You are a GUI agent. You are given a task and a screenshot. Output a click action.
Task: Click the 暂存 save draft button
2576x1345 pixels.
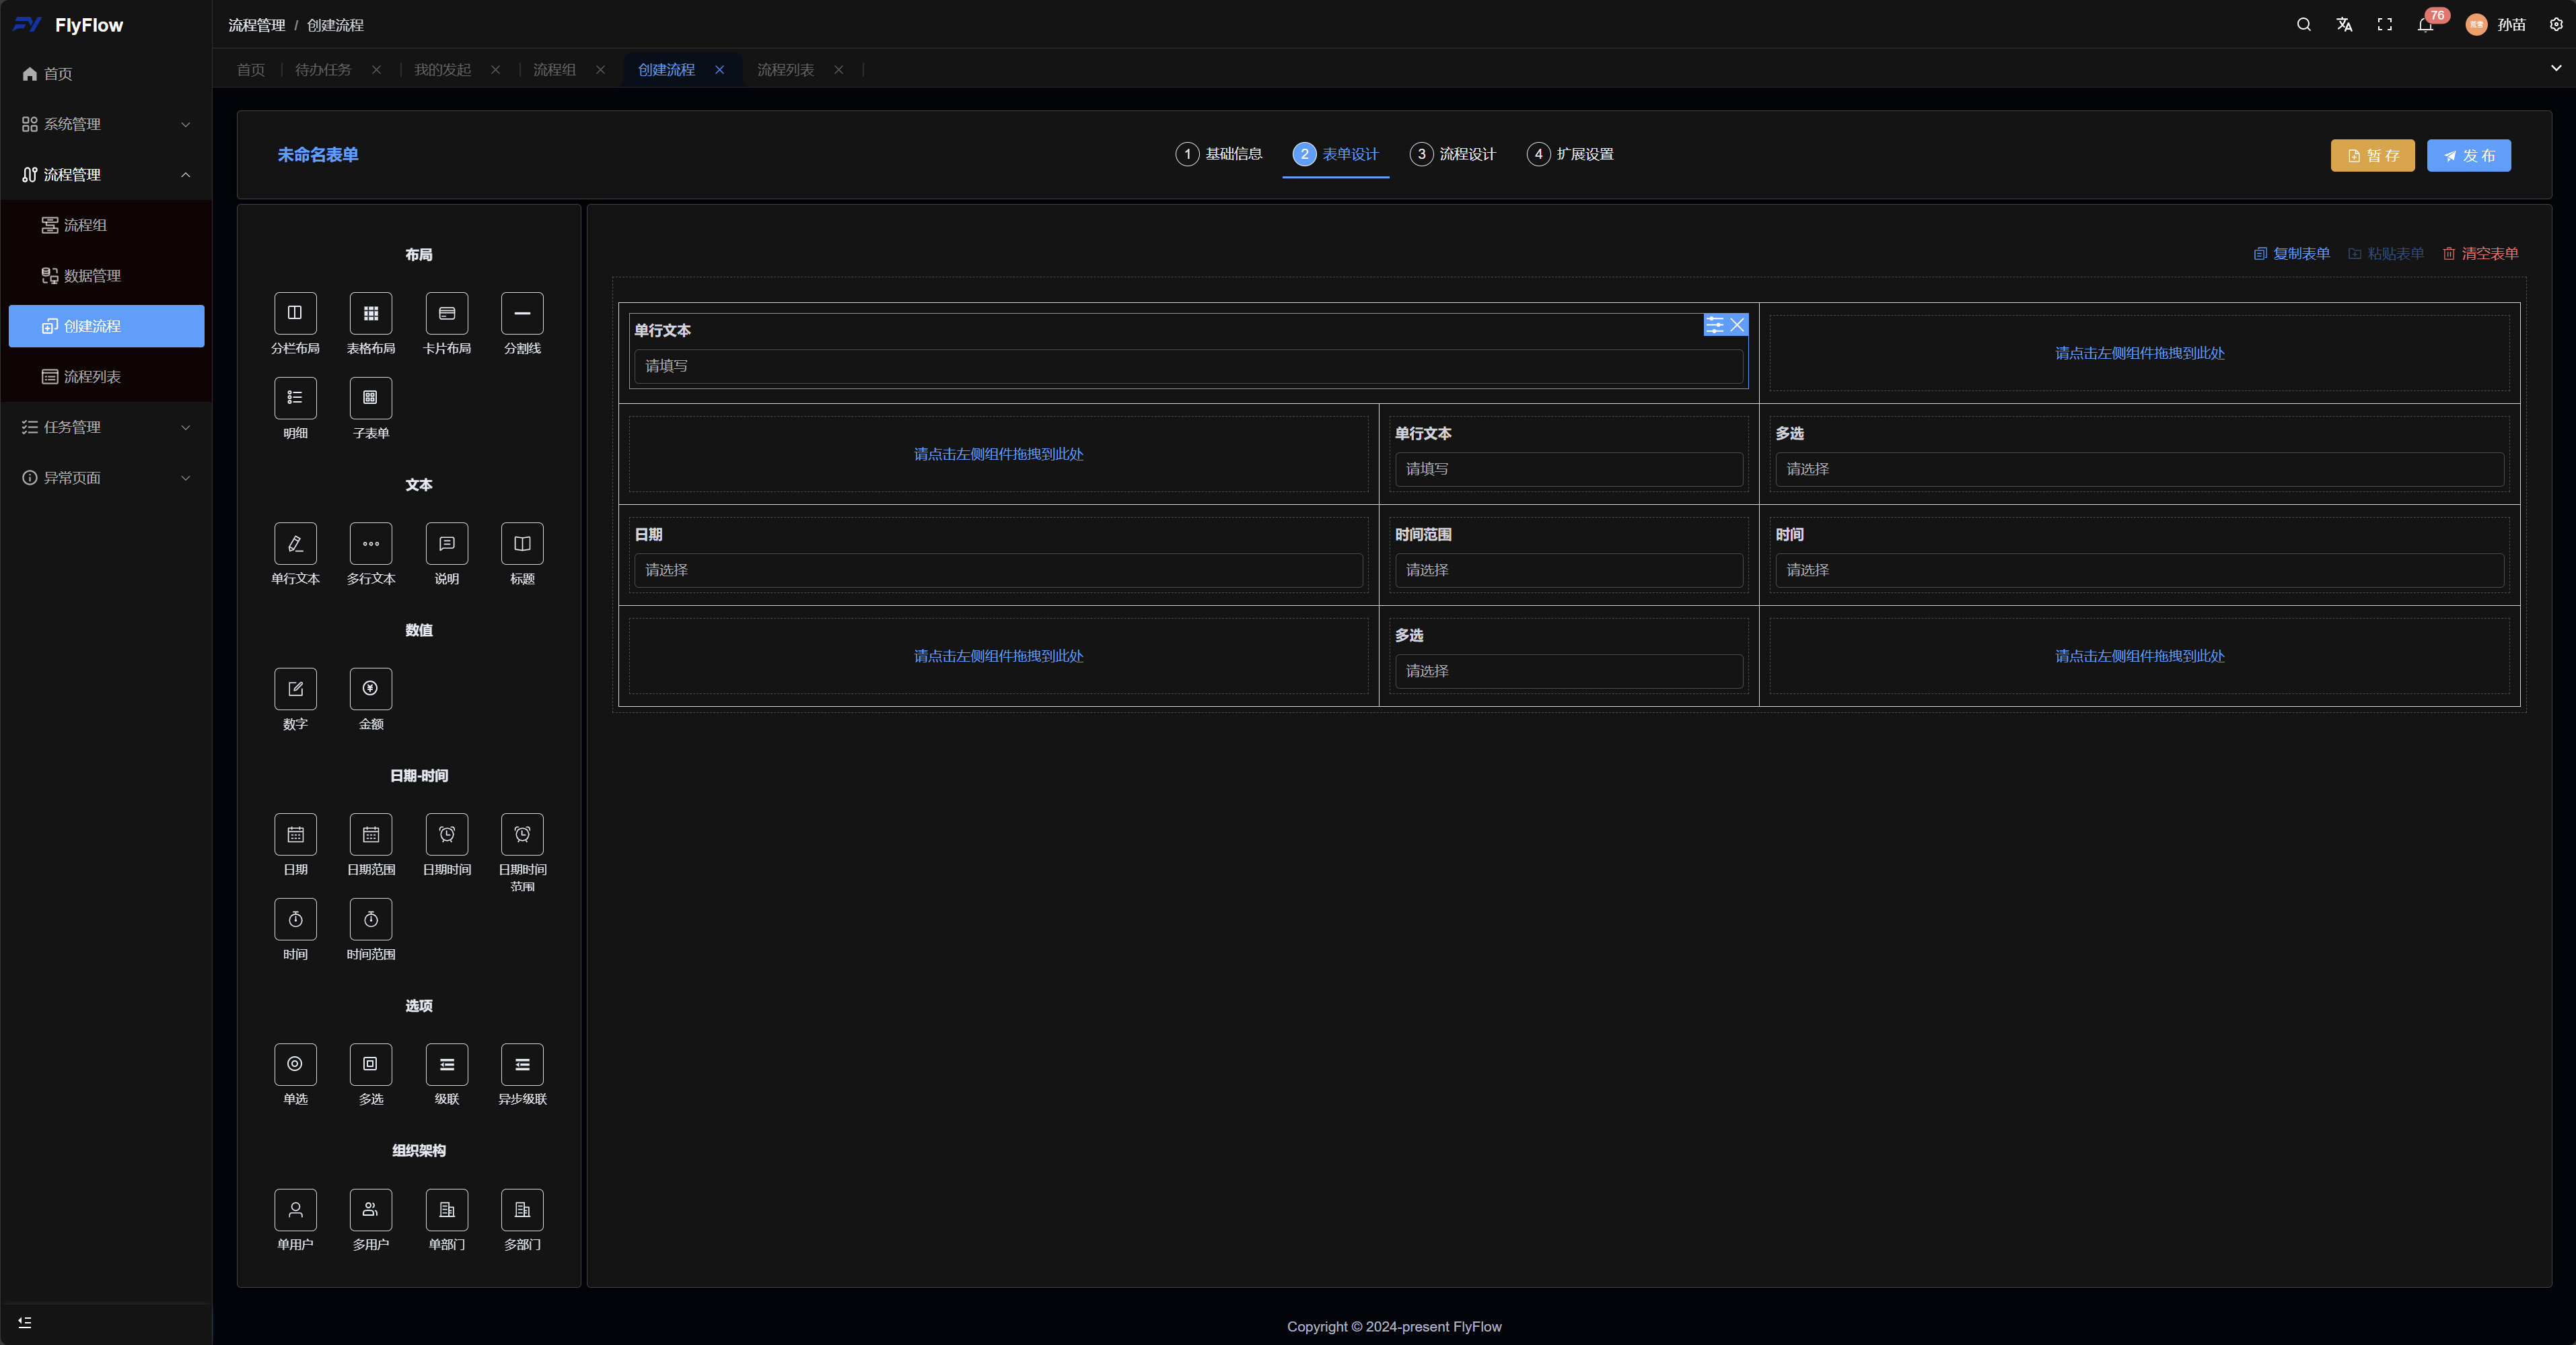pyautogui.click(x=2373, y=155)
